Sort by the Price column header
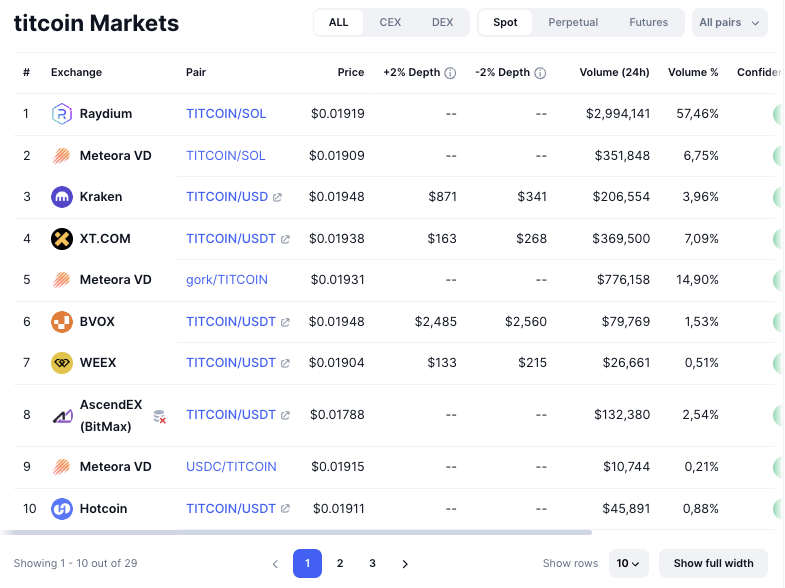This screenshot has width=785, height=588. [350, 73]
